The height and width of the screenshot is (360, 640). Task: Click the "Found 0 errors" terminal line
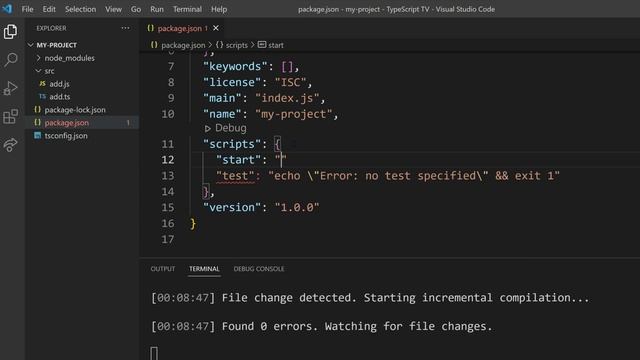322,327
